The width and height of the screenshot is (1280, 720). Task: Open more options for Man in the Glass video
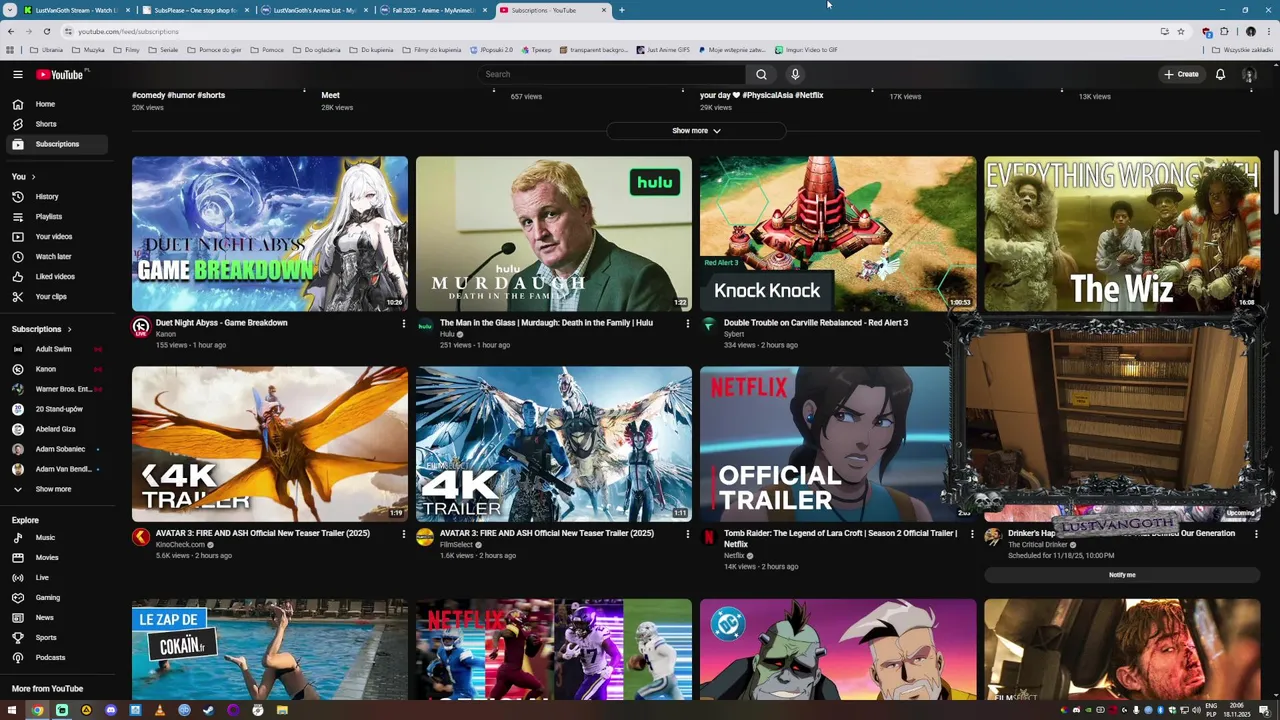(688, 323)
